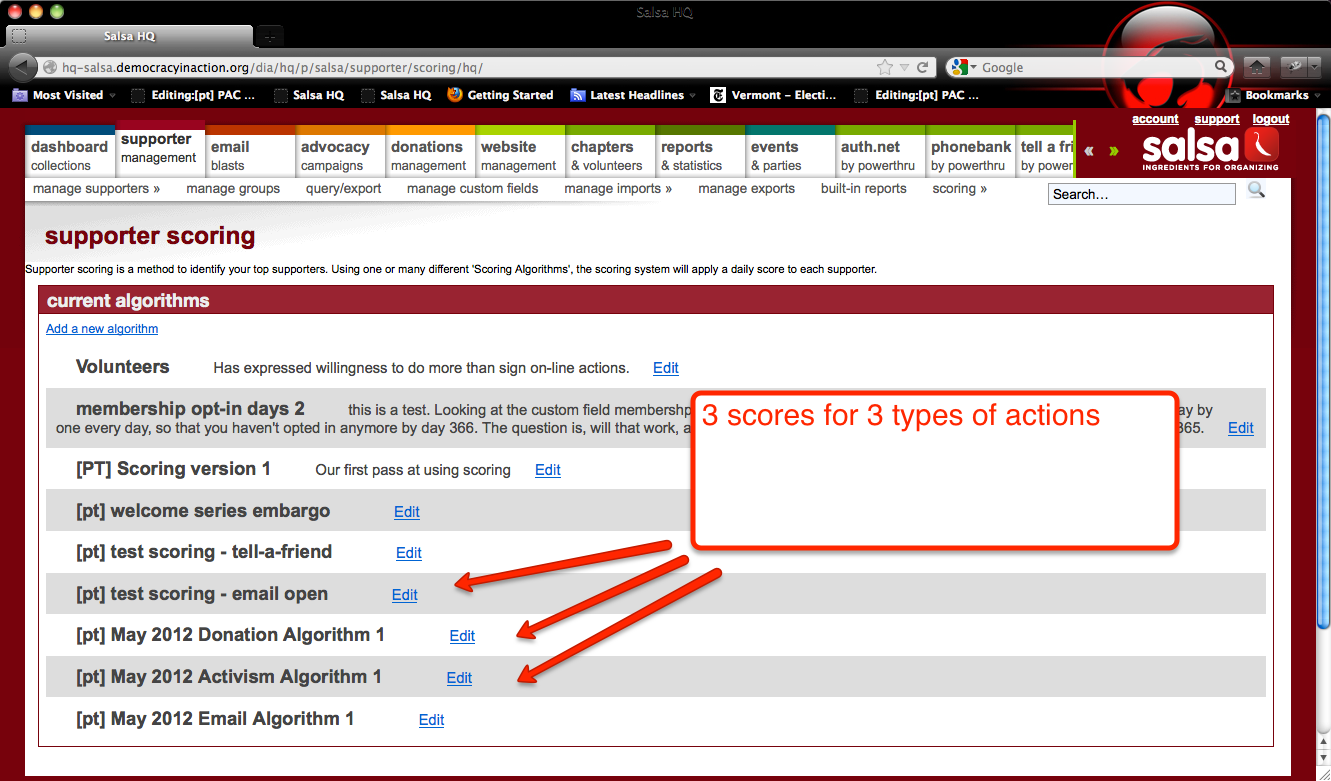
Task: Edit the May 2012 Activism Algorithm 1
Action: [x=459, y=678]
